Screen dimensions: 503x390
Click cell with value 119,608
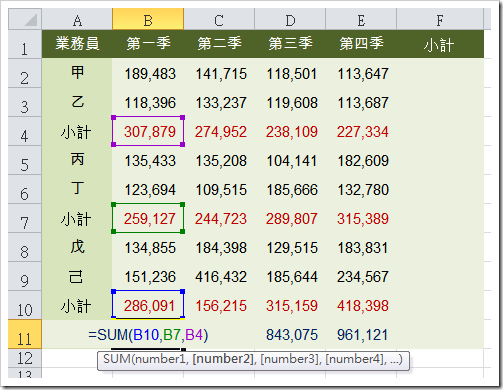tap(290, 102)
